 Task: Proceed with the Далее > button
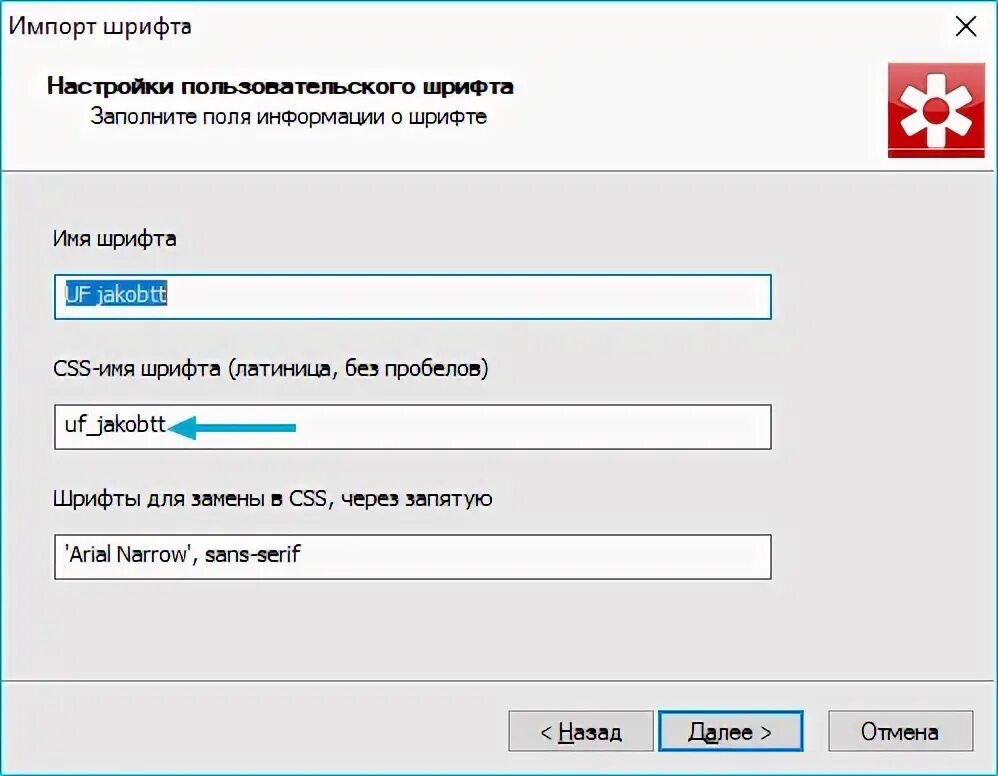point(730,731)
